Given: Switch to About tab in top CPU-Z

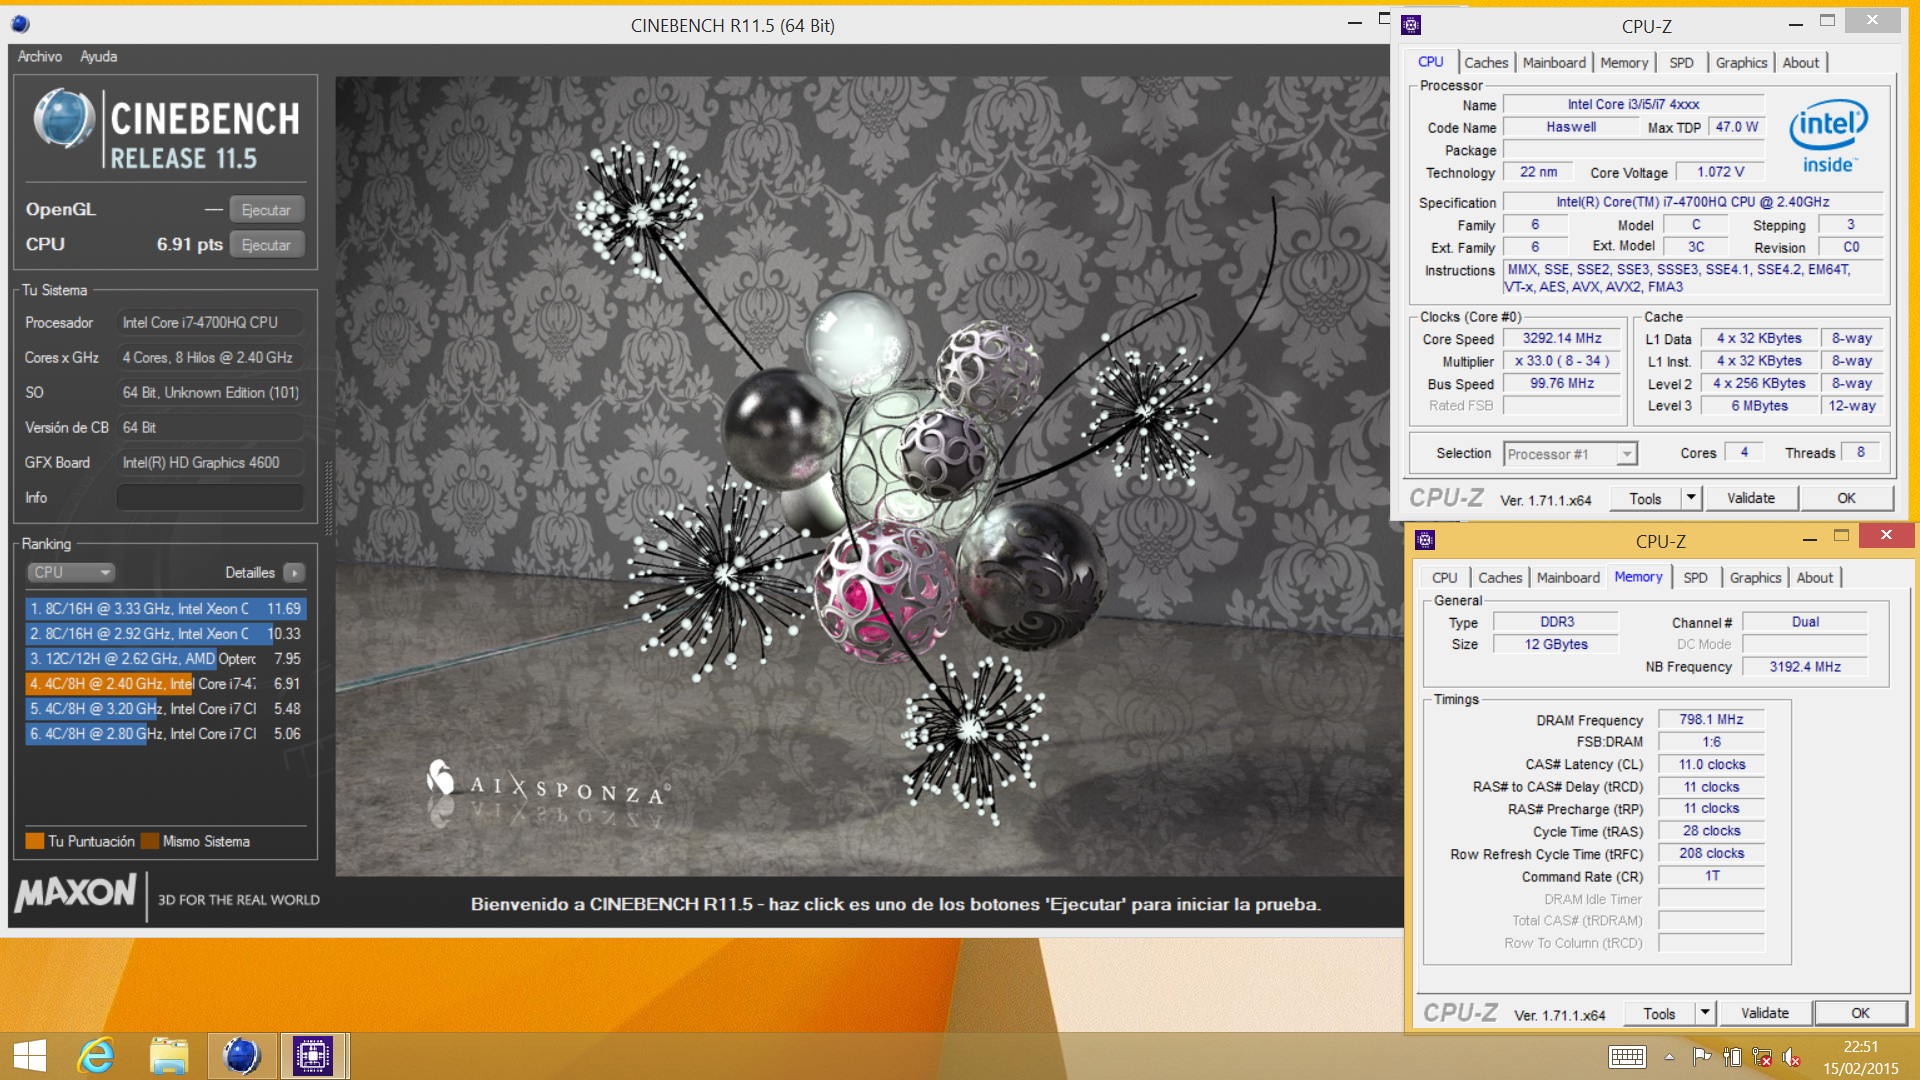Looking at the screenshot, I should [x=1801, y=62].
